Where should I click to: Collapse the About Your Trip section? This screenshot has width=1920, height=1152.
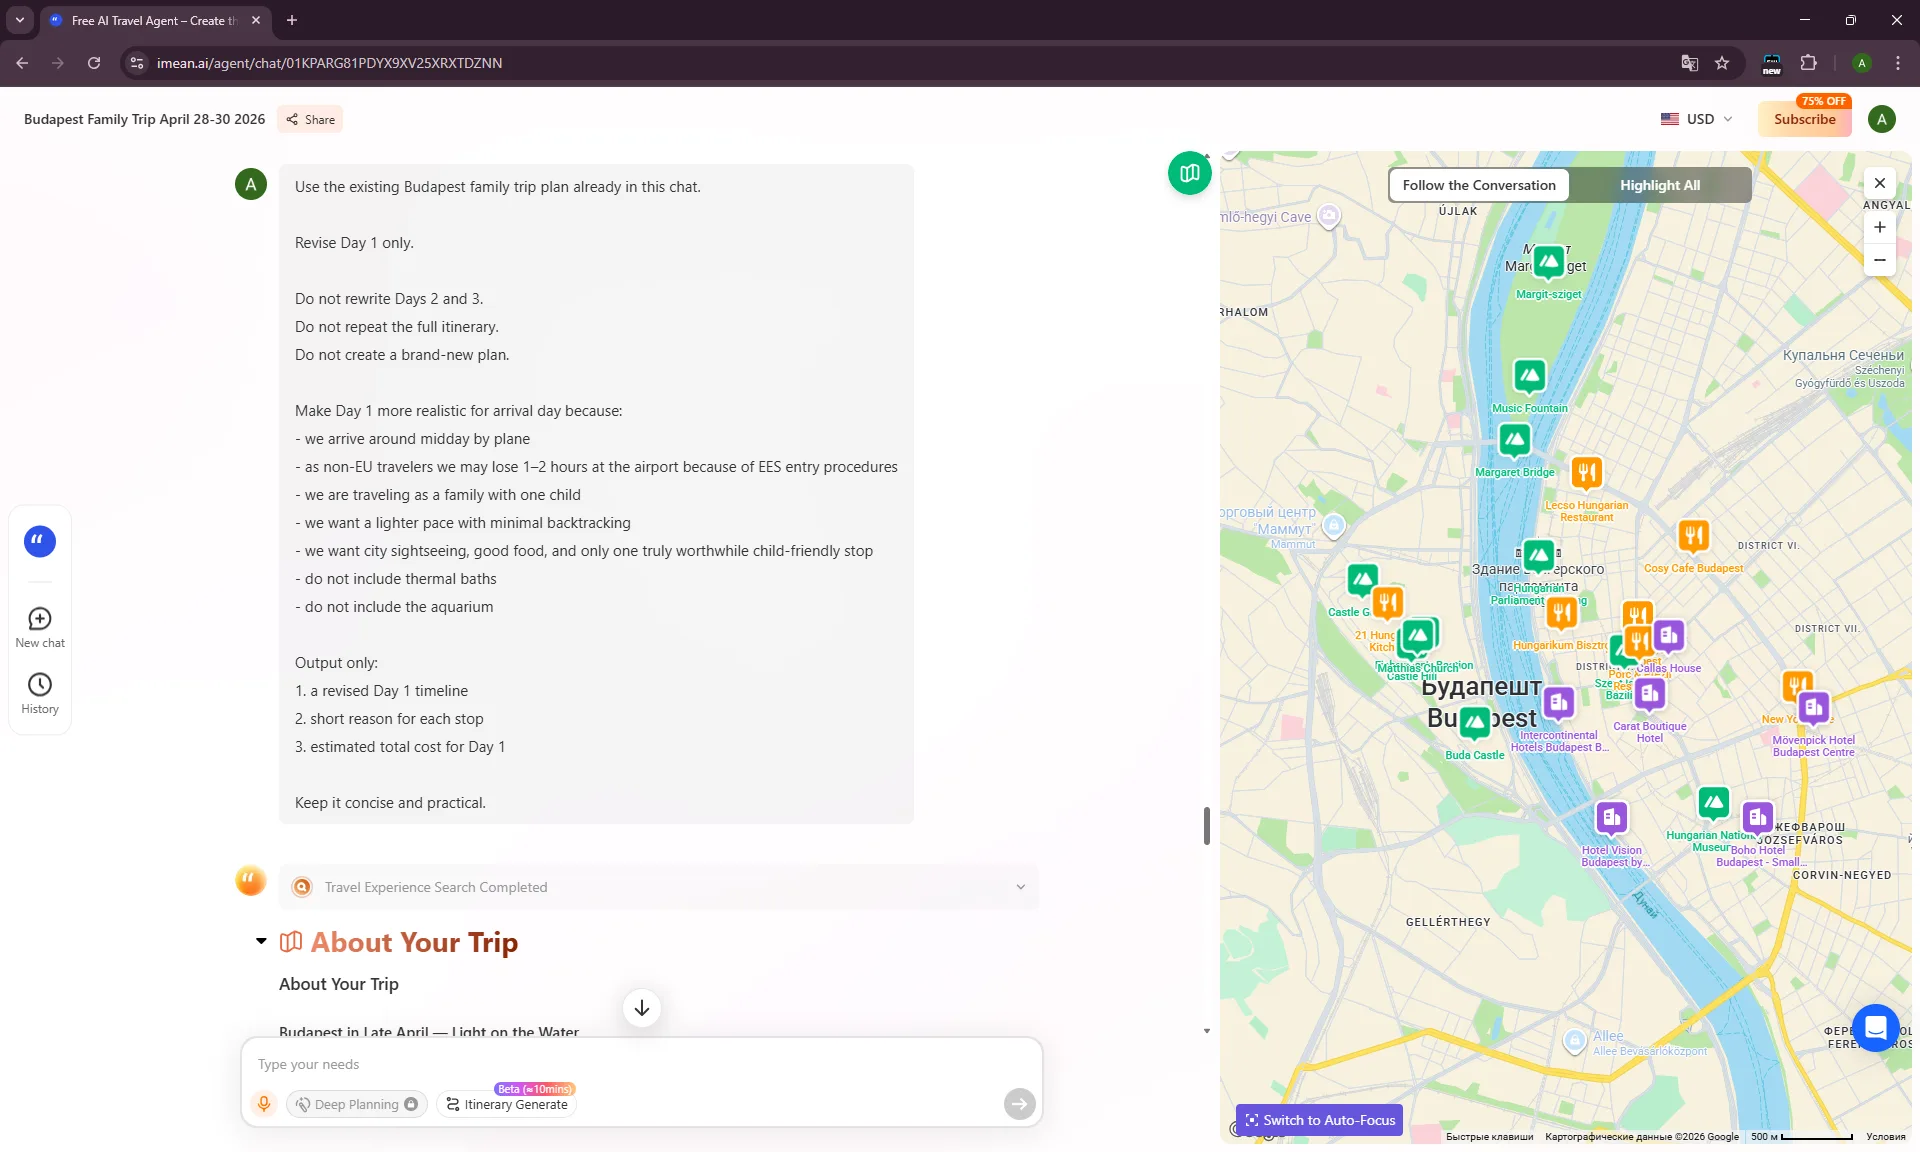(261, 941)
